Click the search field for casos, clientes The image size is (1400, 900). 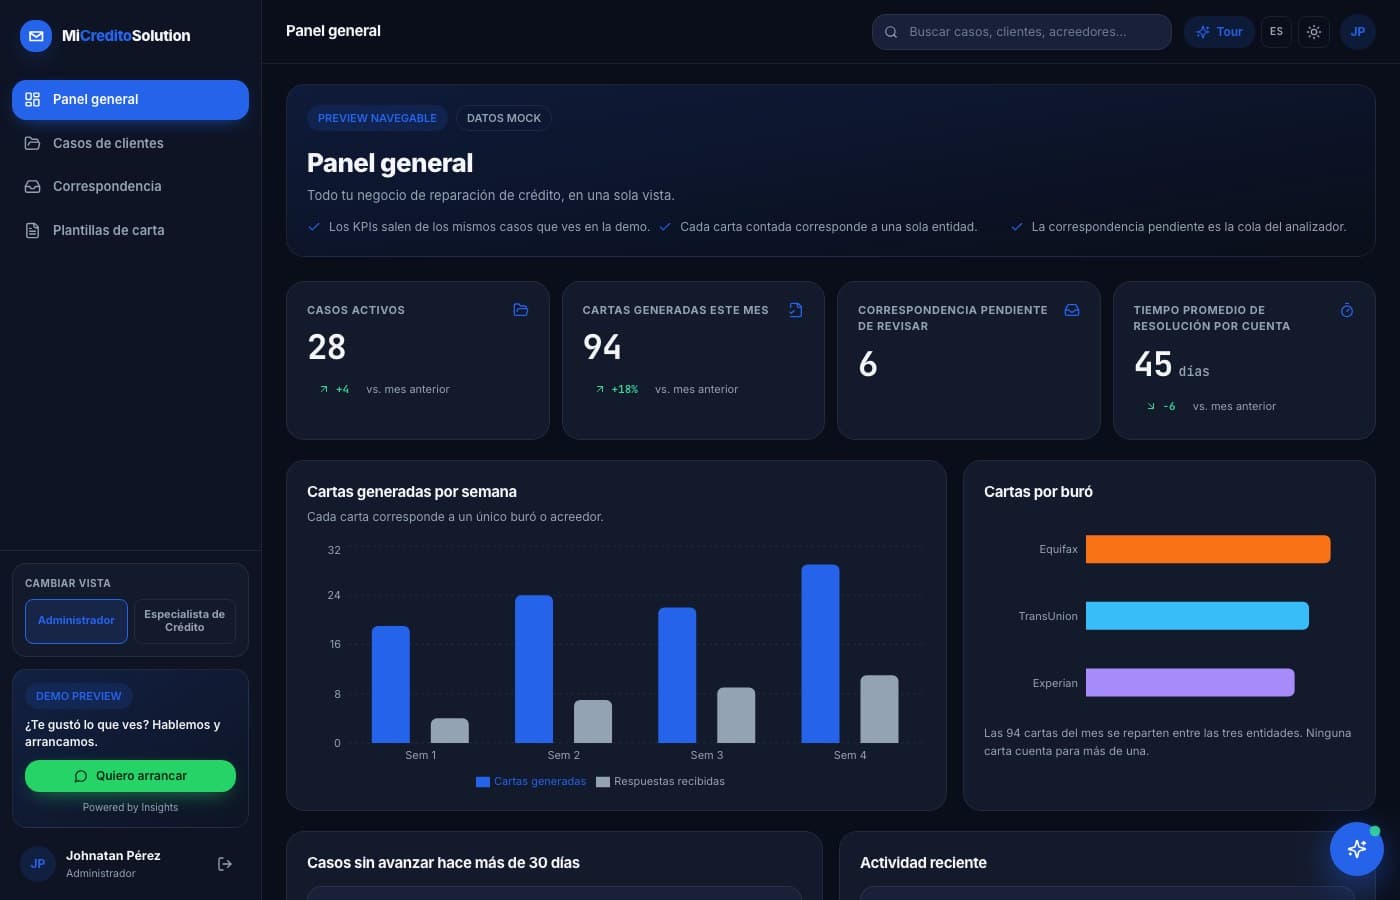point(1021,32)
